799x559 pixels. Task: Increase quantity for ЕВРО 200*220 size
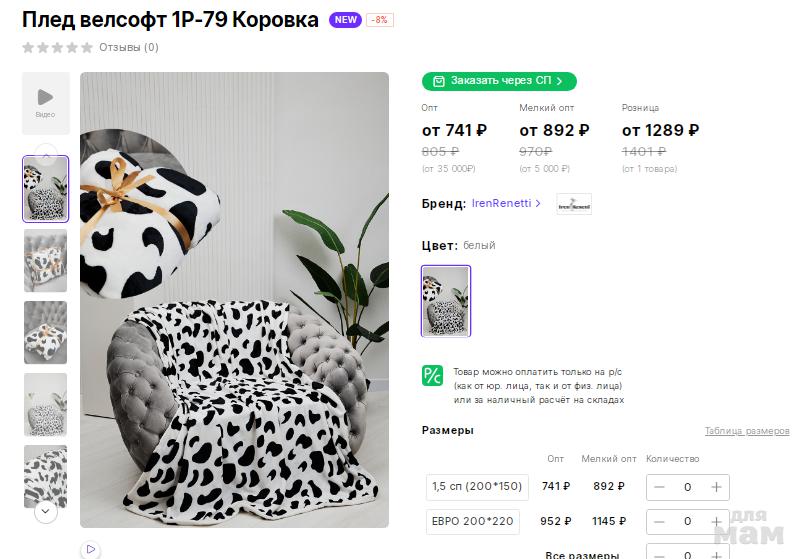(716, 521)
